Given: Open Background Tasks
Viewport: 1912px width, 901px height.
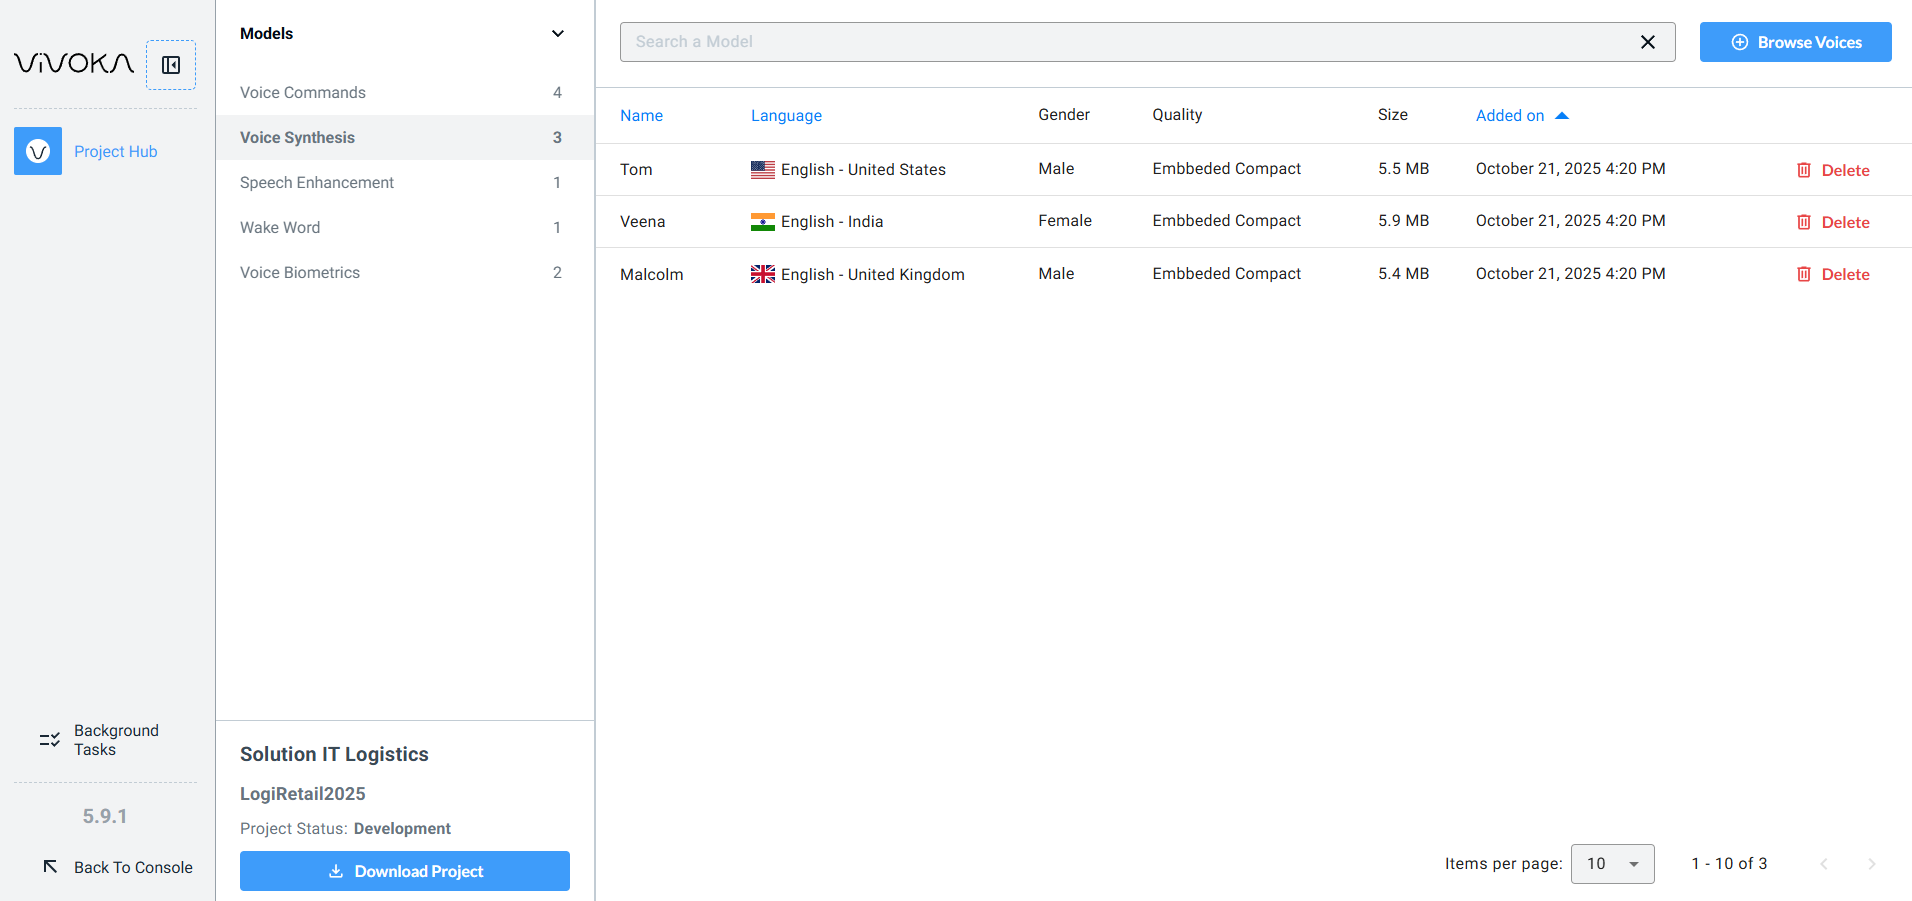Looking at the screenshot, I should point(100,740).
